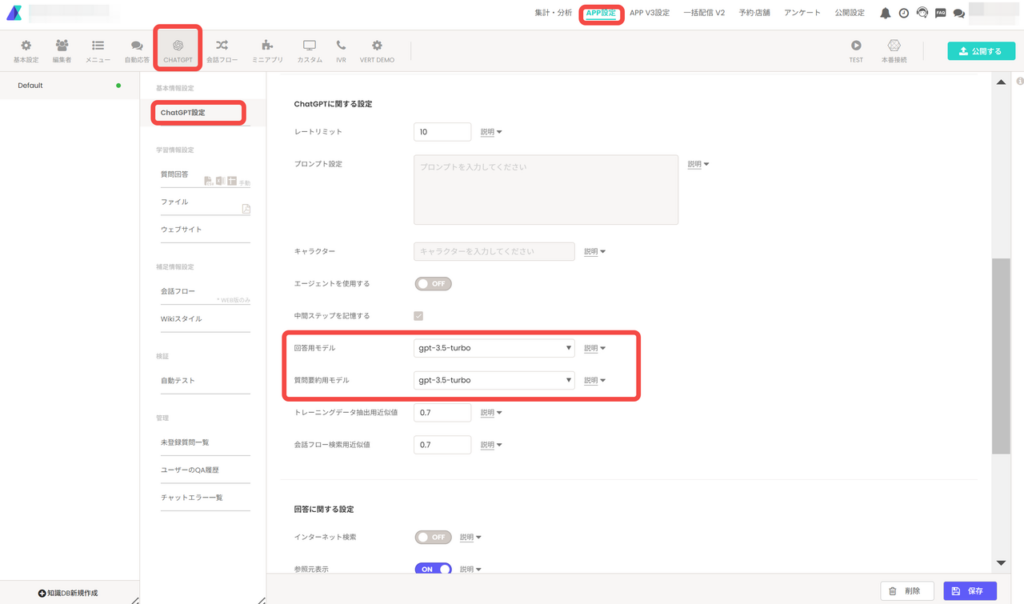Expand the 説明 next to レートリミット
Screen dimensions: 1024x604
pos(490,131)
